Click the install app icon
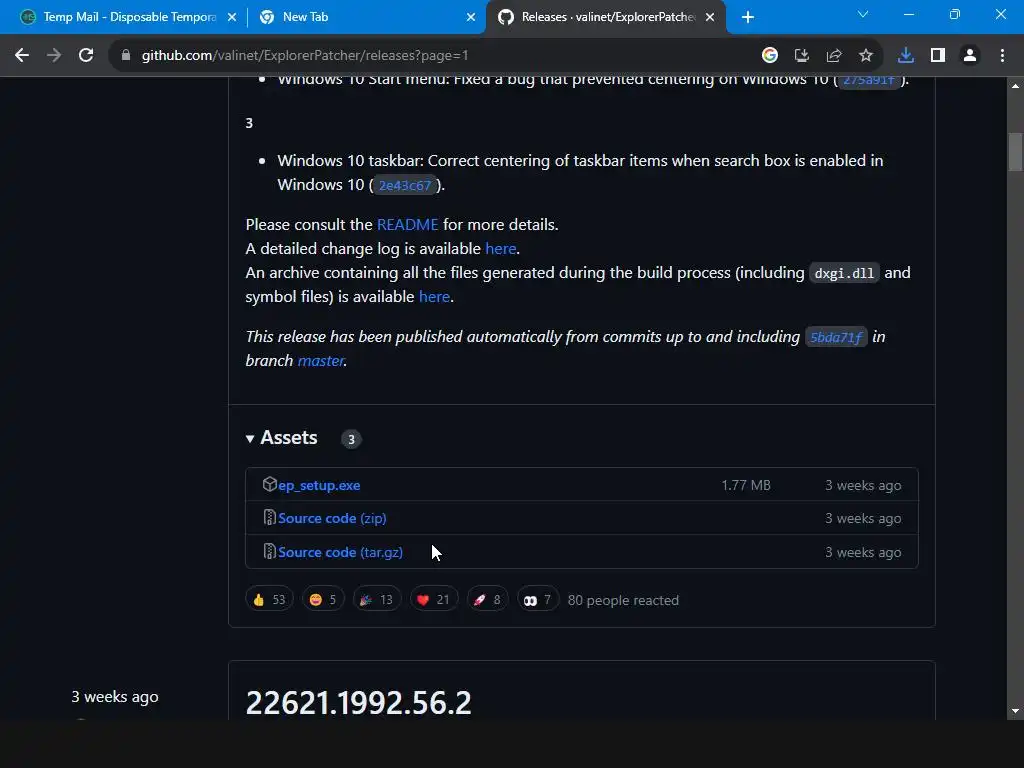This screenshot has height=768, width=1024. [x=802, y=56]
